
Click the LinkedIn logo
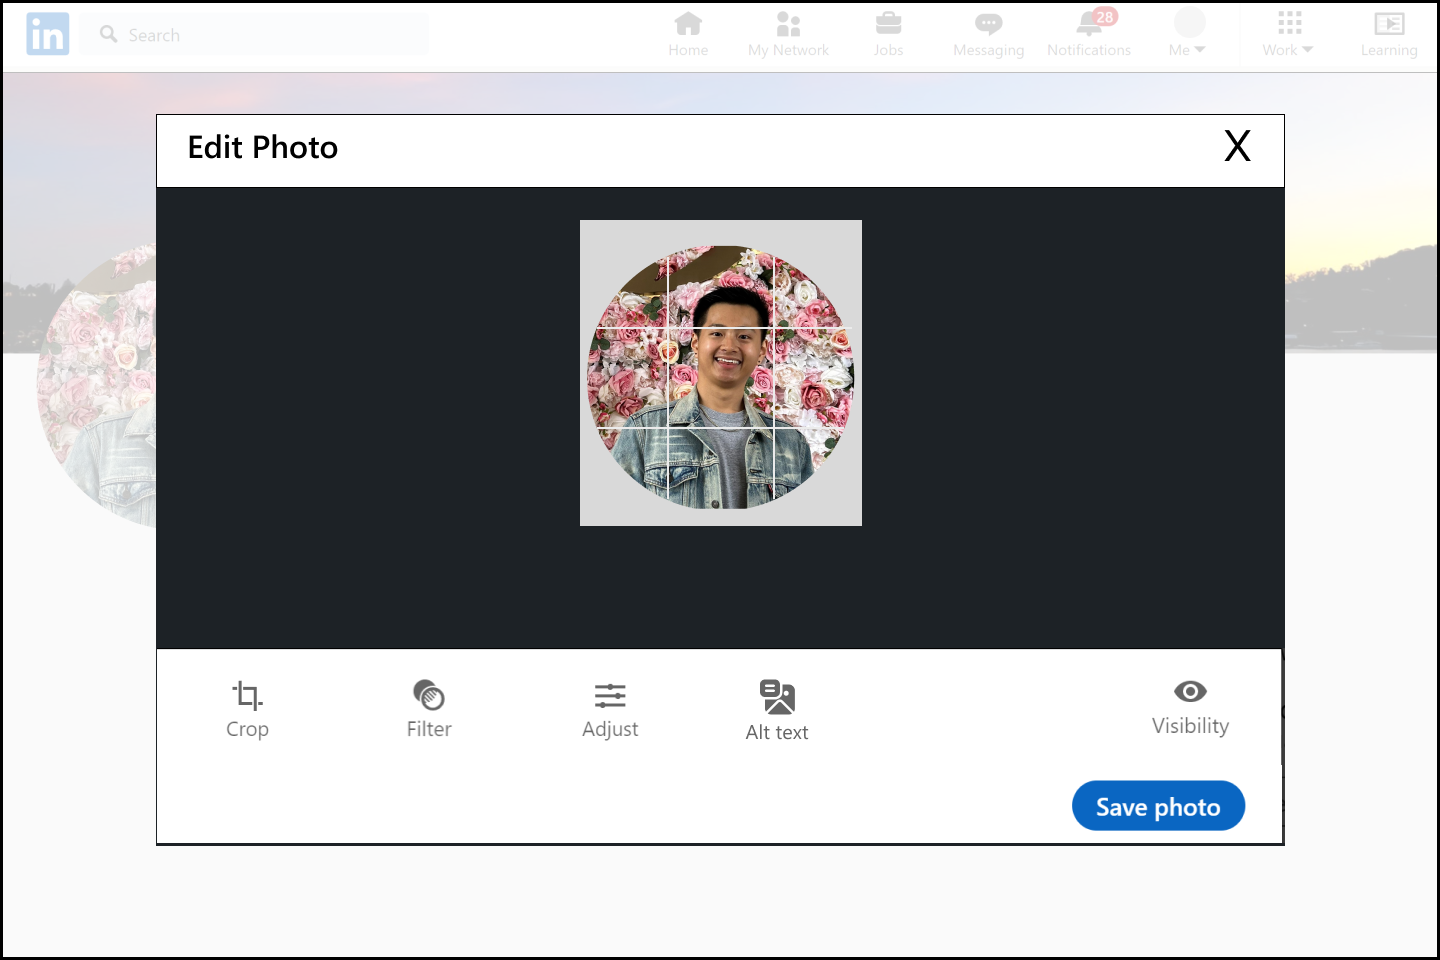pos(48,34)
